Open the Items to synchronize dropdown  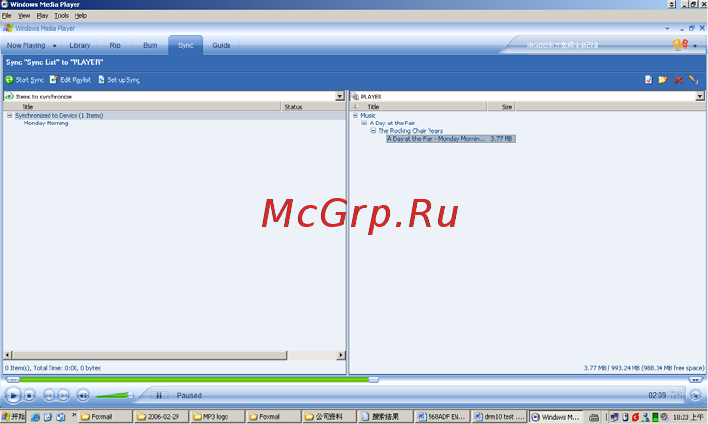point(340,96)
